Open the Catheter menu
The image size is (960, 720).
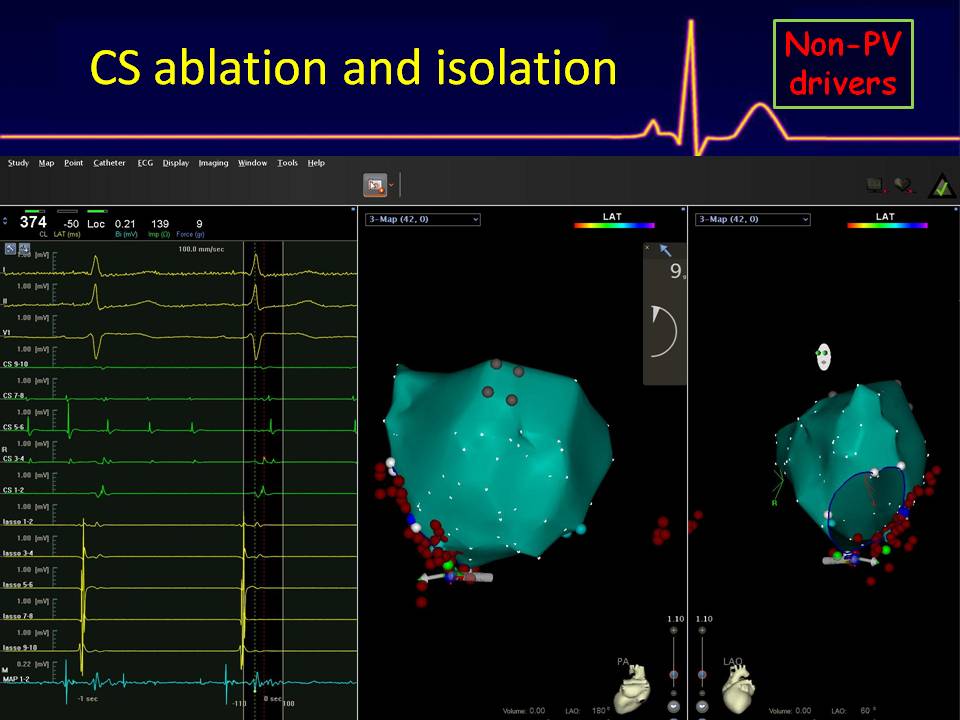tap(109, 163)
